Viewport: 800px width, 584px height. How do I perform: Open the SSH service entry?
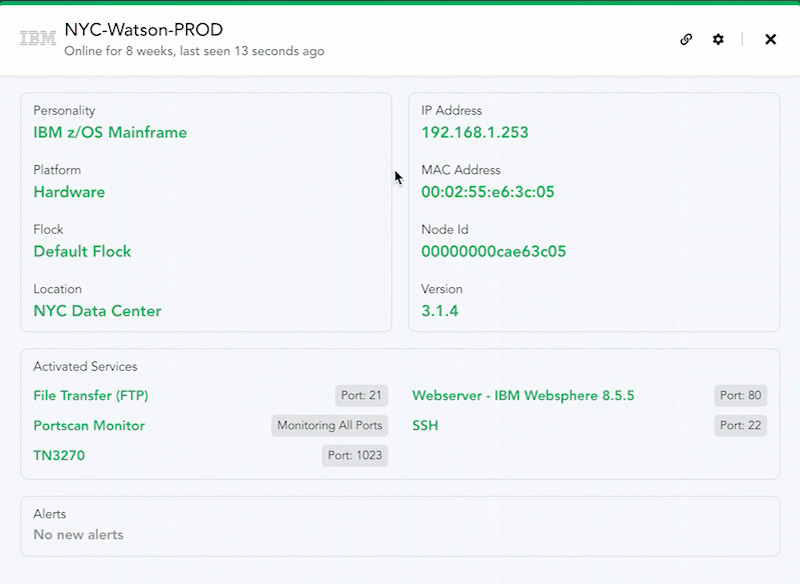point(425,425)
